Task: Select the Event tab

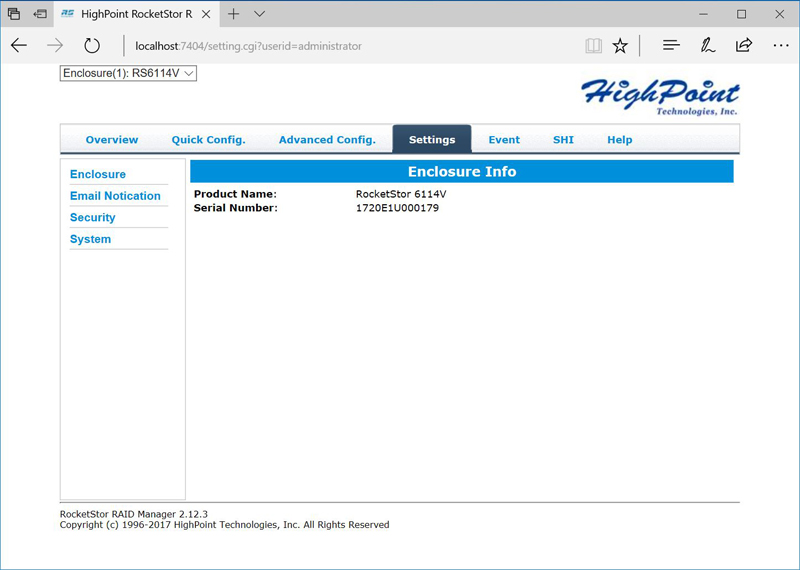Action: pos(504,140)
